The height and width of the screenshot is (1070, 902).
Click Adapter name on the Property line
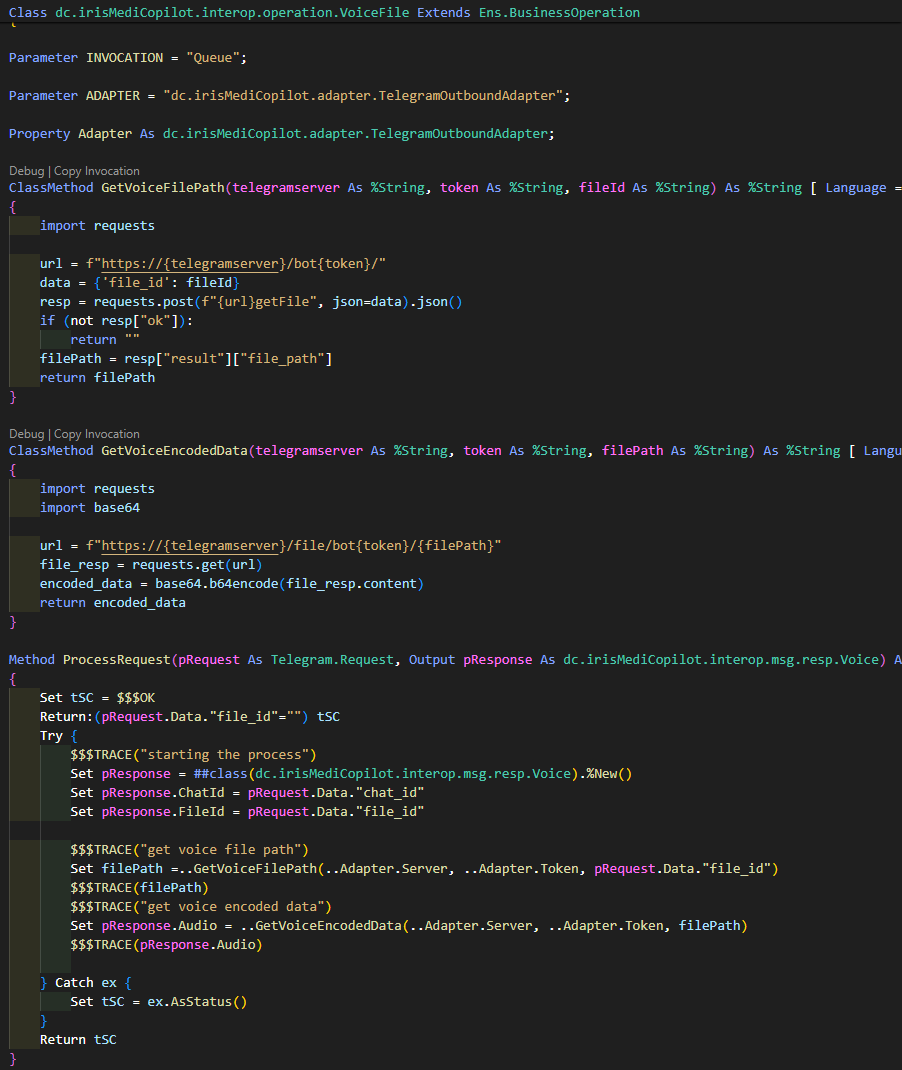105,134
